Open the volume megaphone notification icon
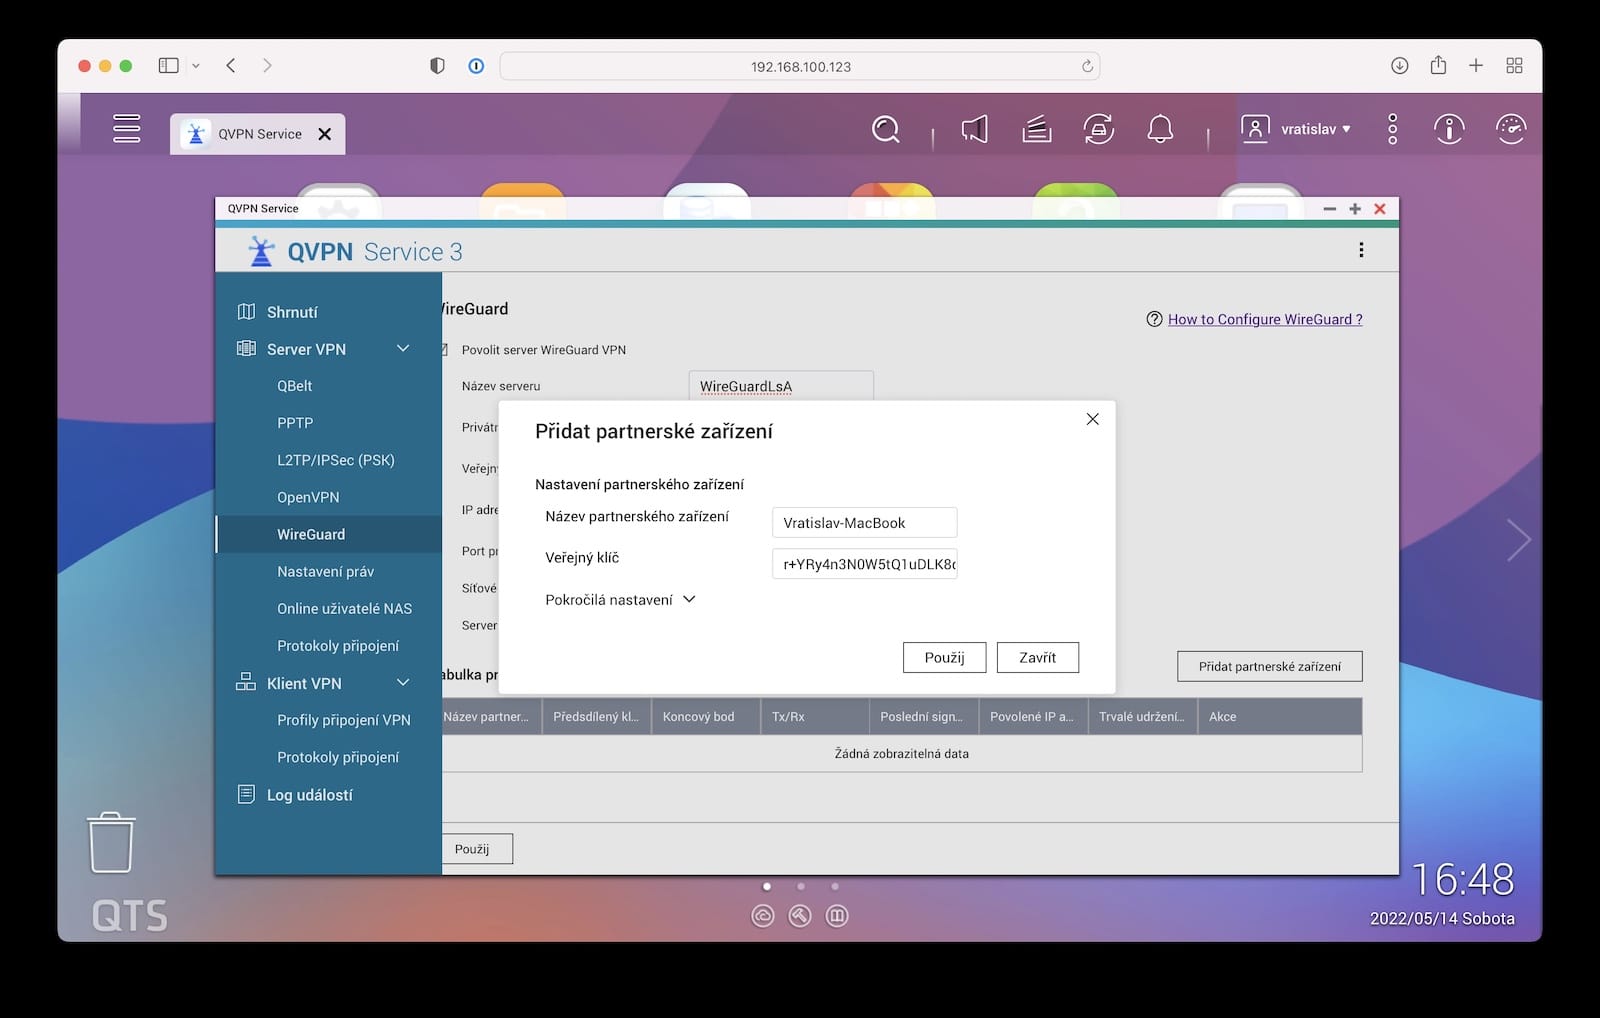Viewport: 1600px width, 1018px height. pos(974,129)
